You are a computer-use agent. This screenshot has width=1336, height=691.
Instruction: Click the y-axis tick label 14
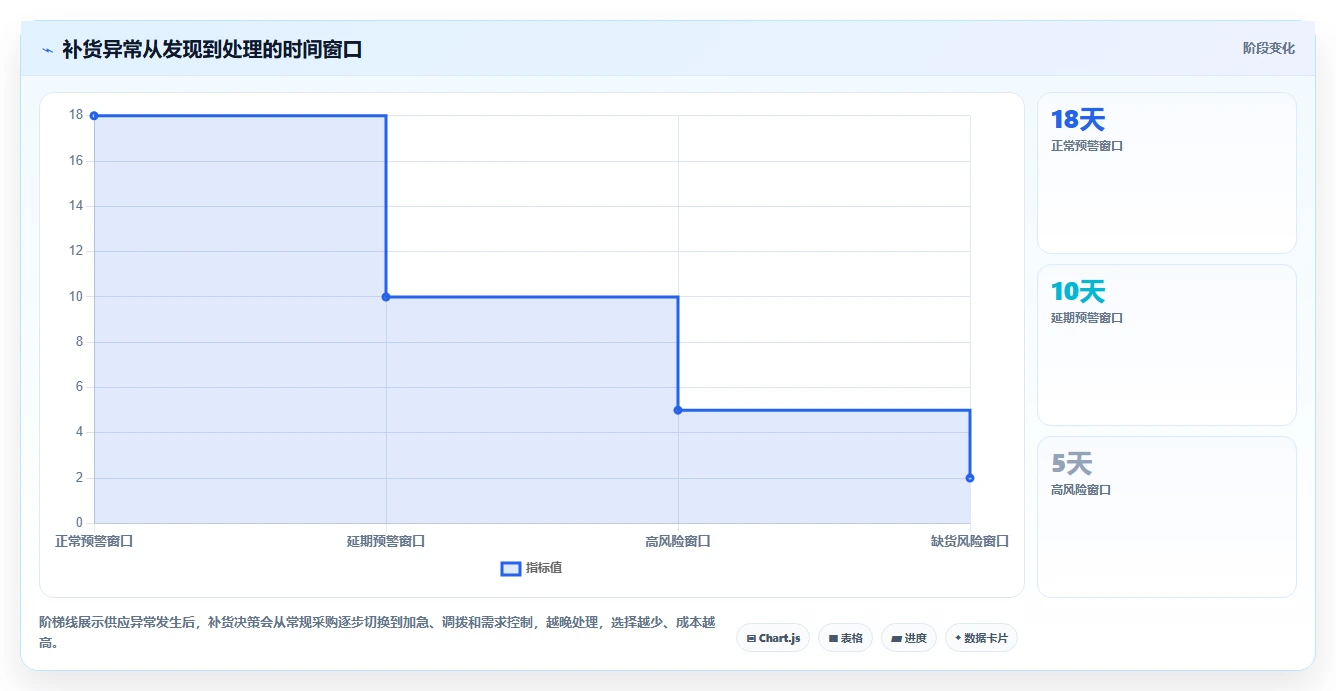(x=76, y=206)
